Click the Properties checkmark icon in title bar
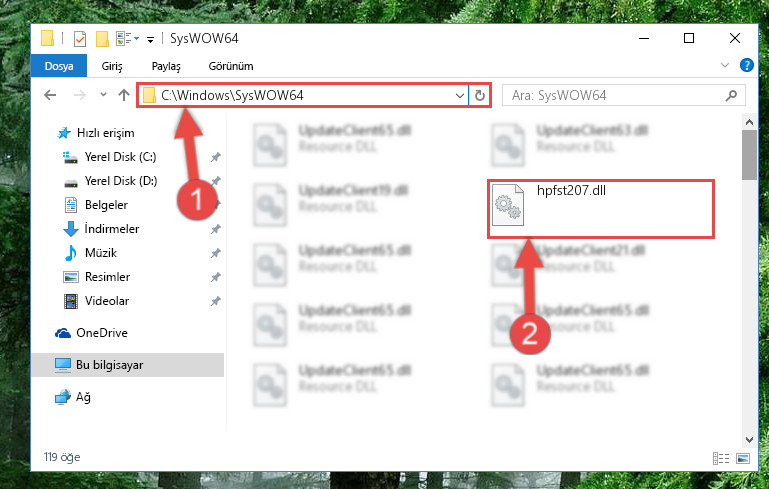 tap(79, 38)
